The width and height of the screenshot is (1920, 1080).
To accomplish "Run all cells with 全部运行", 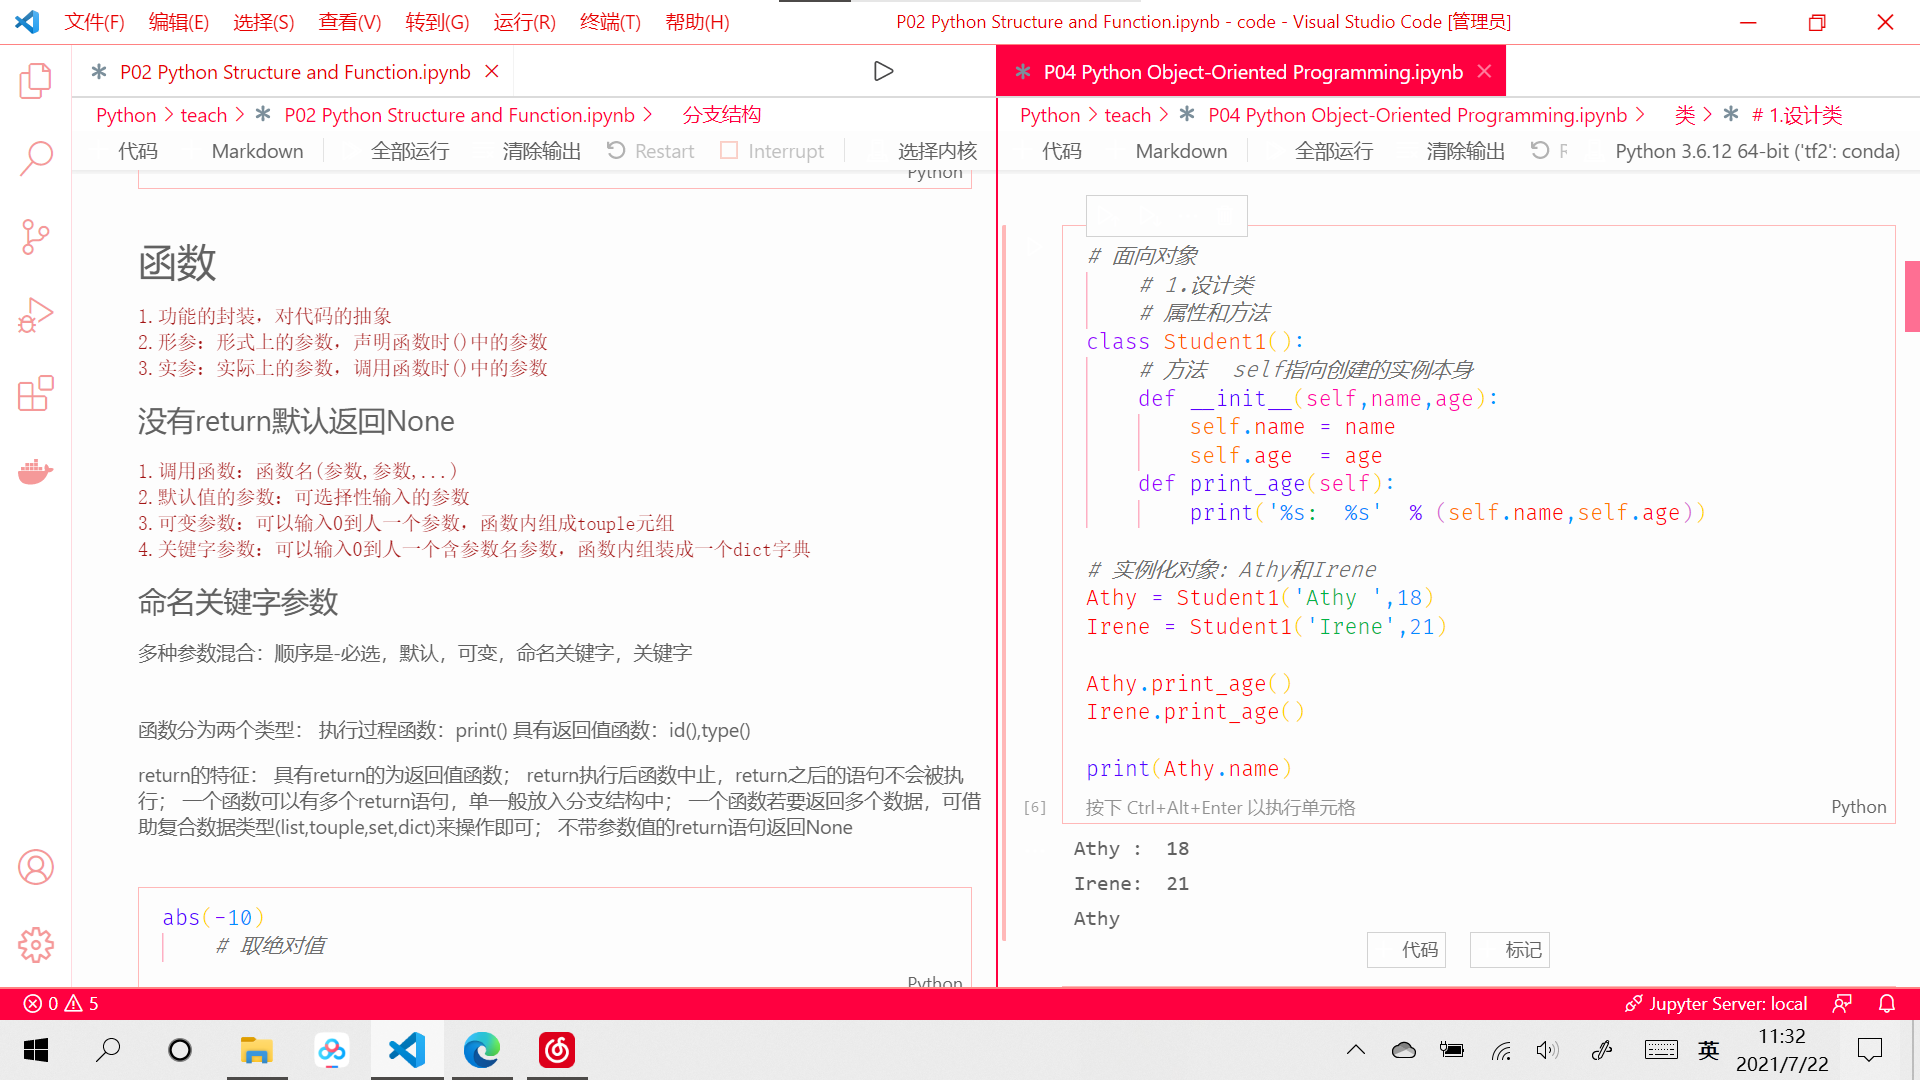I will pyautogui.click(x=410, y=150).
